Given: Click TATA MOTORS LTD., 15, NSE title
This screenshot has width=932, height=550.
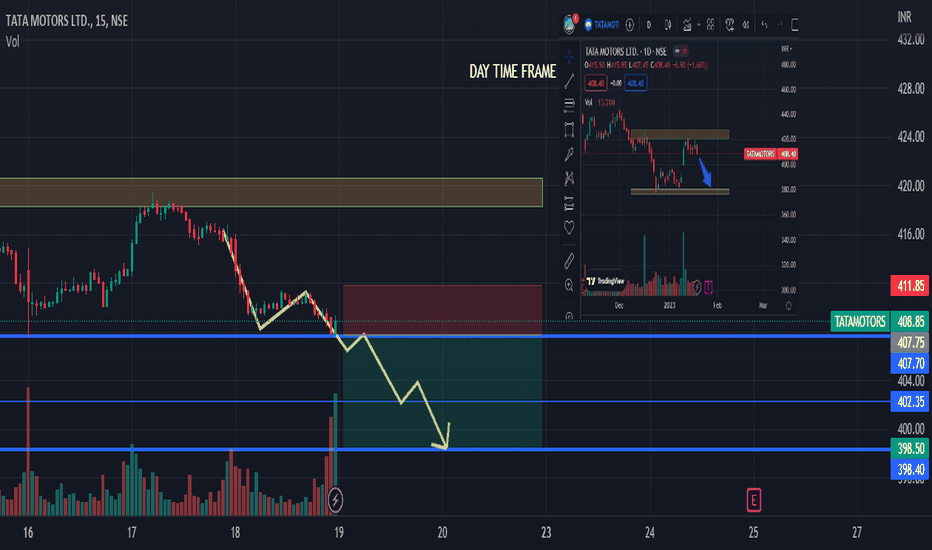Looking at the screenshot, I should (x=67, y=21).
